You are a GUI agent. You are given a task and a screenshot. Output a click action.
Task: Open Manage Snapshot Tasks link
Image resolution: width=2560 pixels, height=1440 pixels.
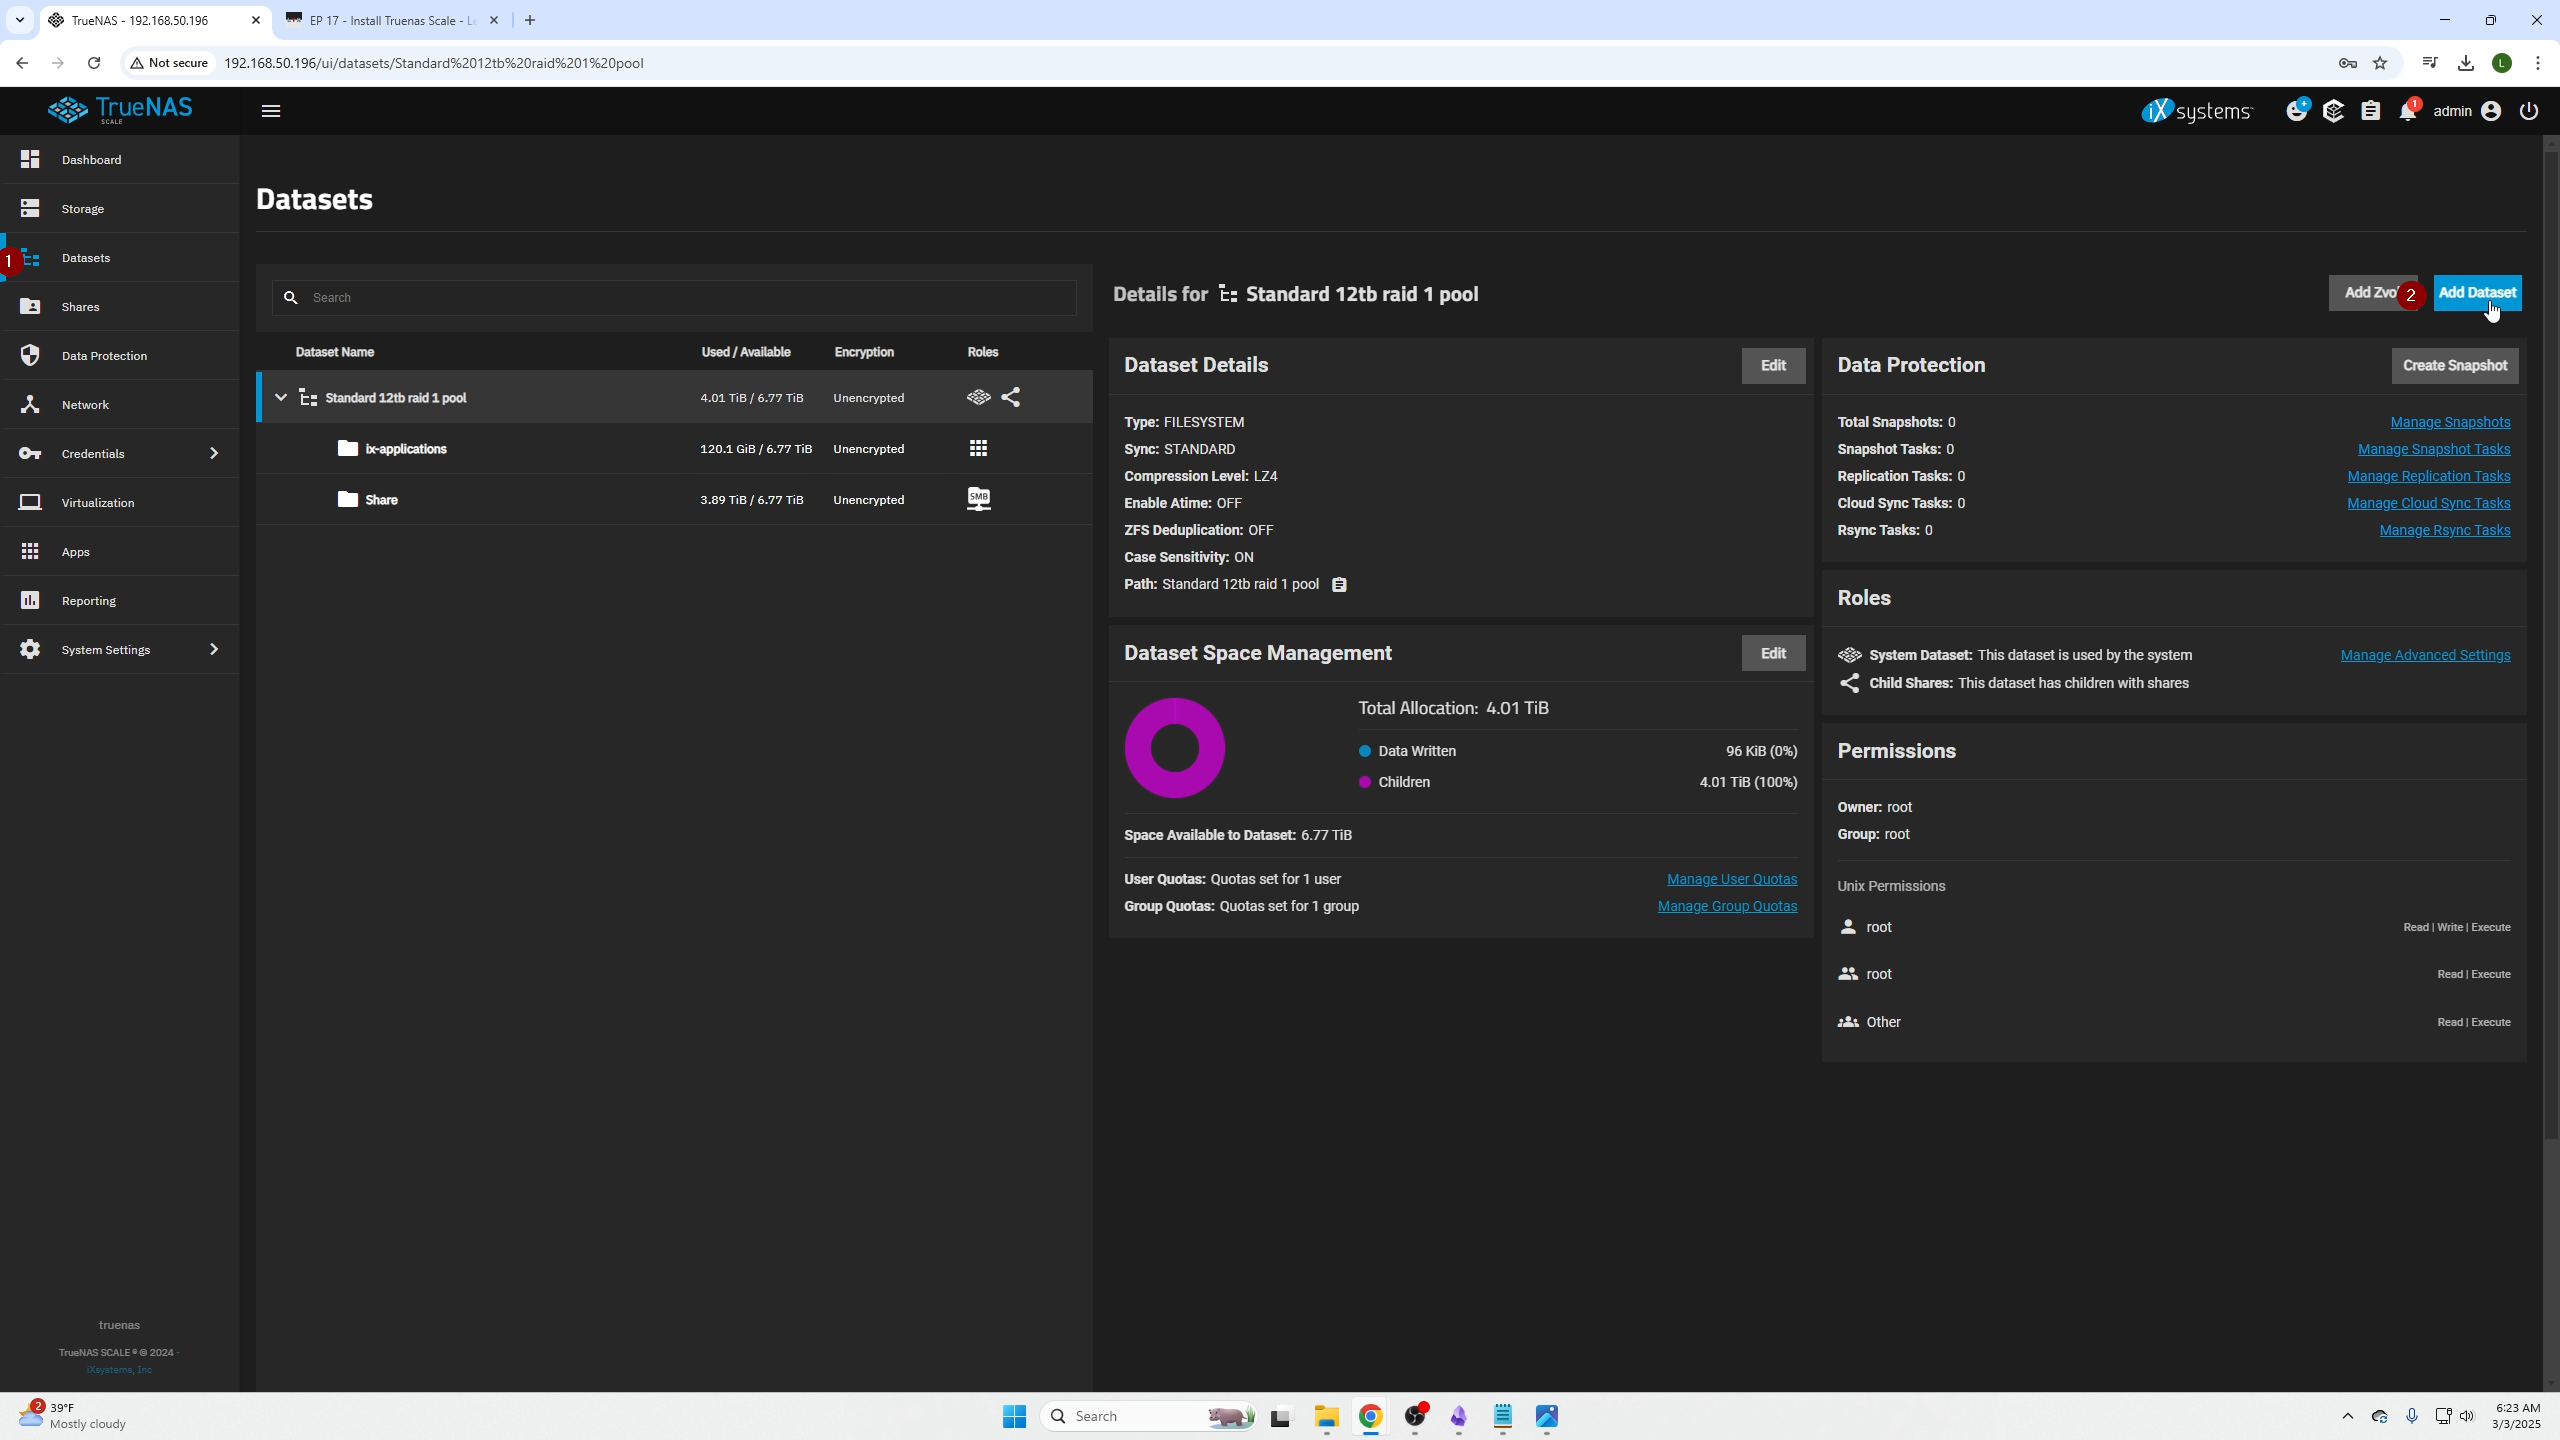click(2434, 449)
